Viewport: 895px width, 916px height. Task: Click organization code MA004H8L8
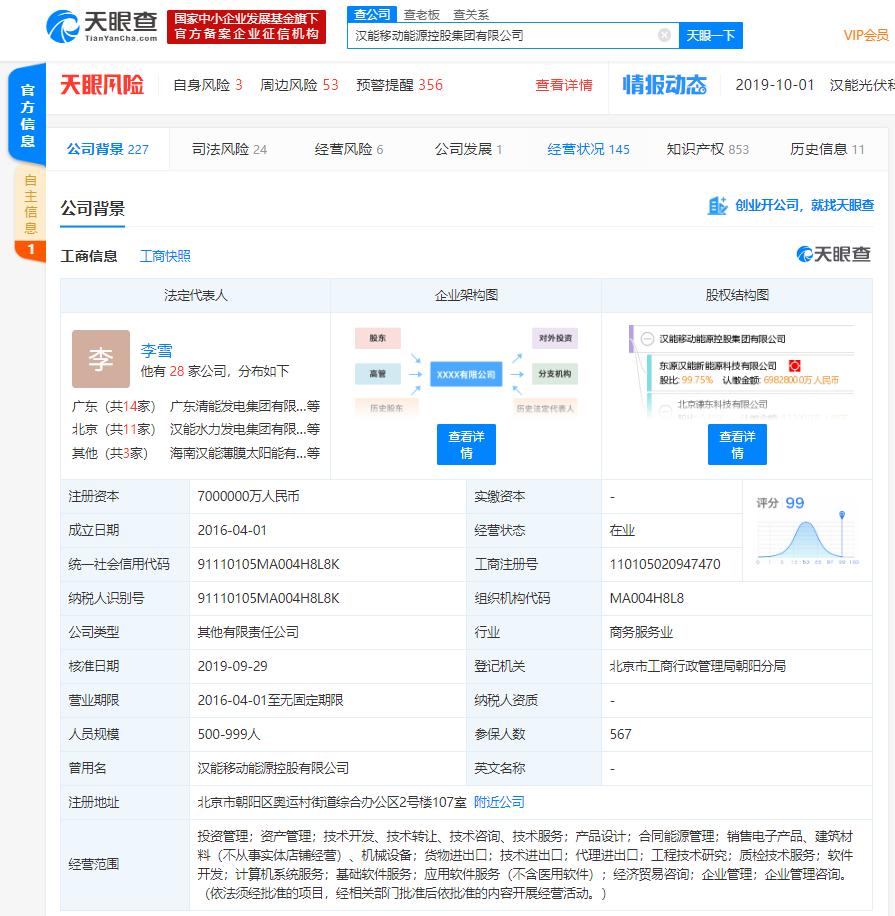coord(647,598)
